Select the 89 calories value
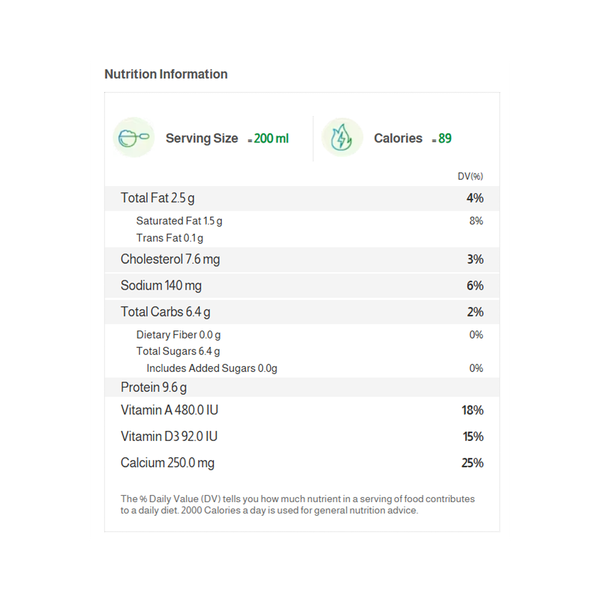This screenshot has width=600, height=600. click(x=445, y=138)
